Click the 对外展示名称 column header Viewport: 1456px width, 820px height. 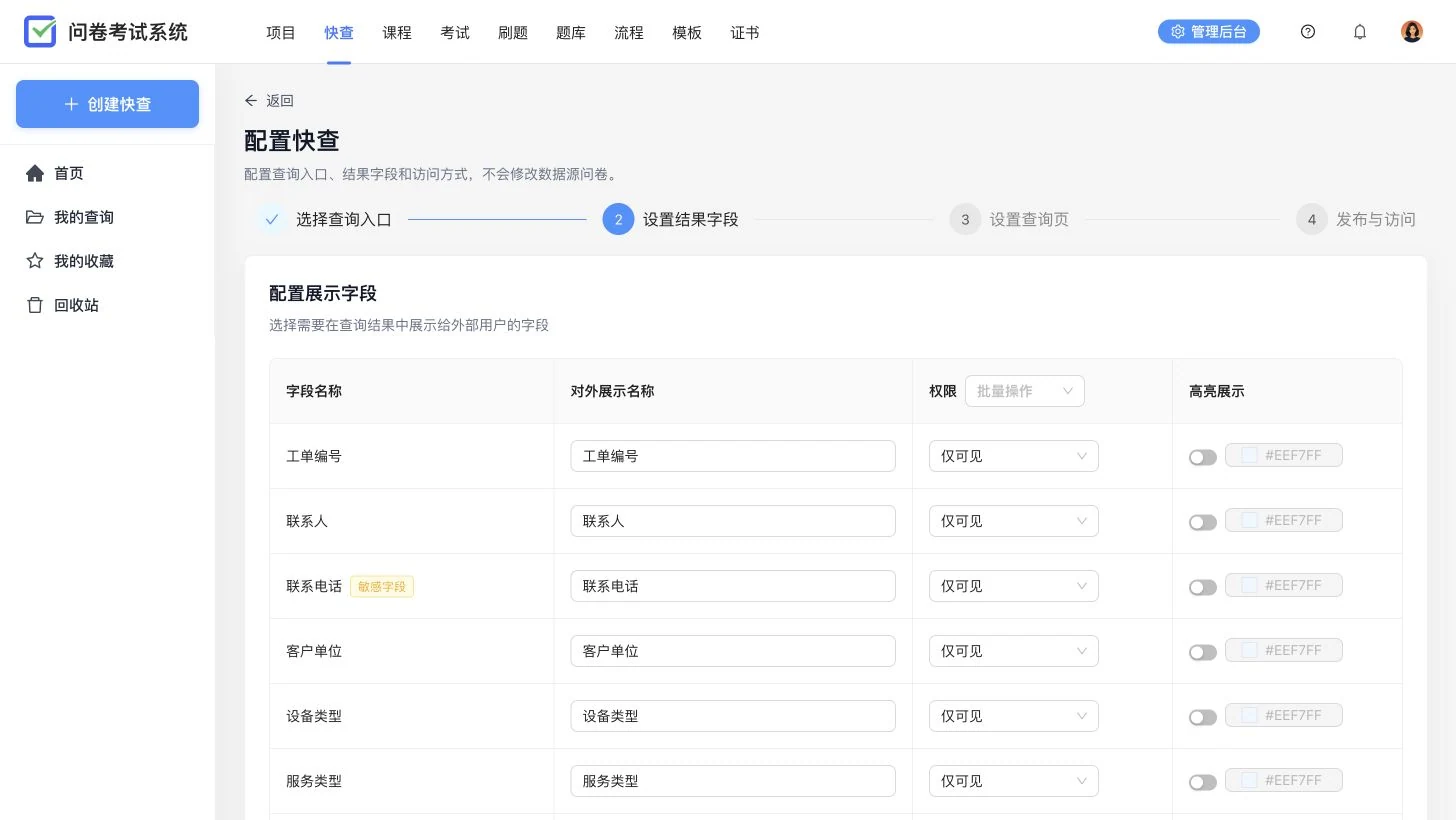click(x=612, y=392)
